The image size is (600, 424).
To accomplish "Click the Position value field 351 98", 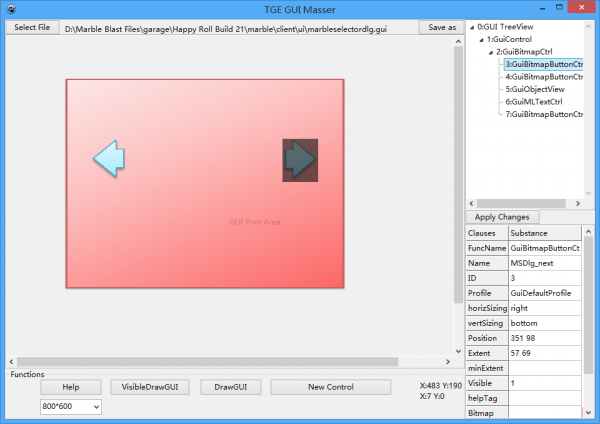I will coord(545,338).
